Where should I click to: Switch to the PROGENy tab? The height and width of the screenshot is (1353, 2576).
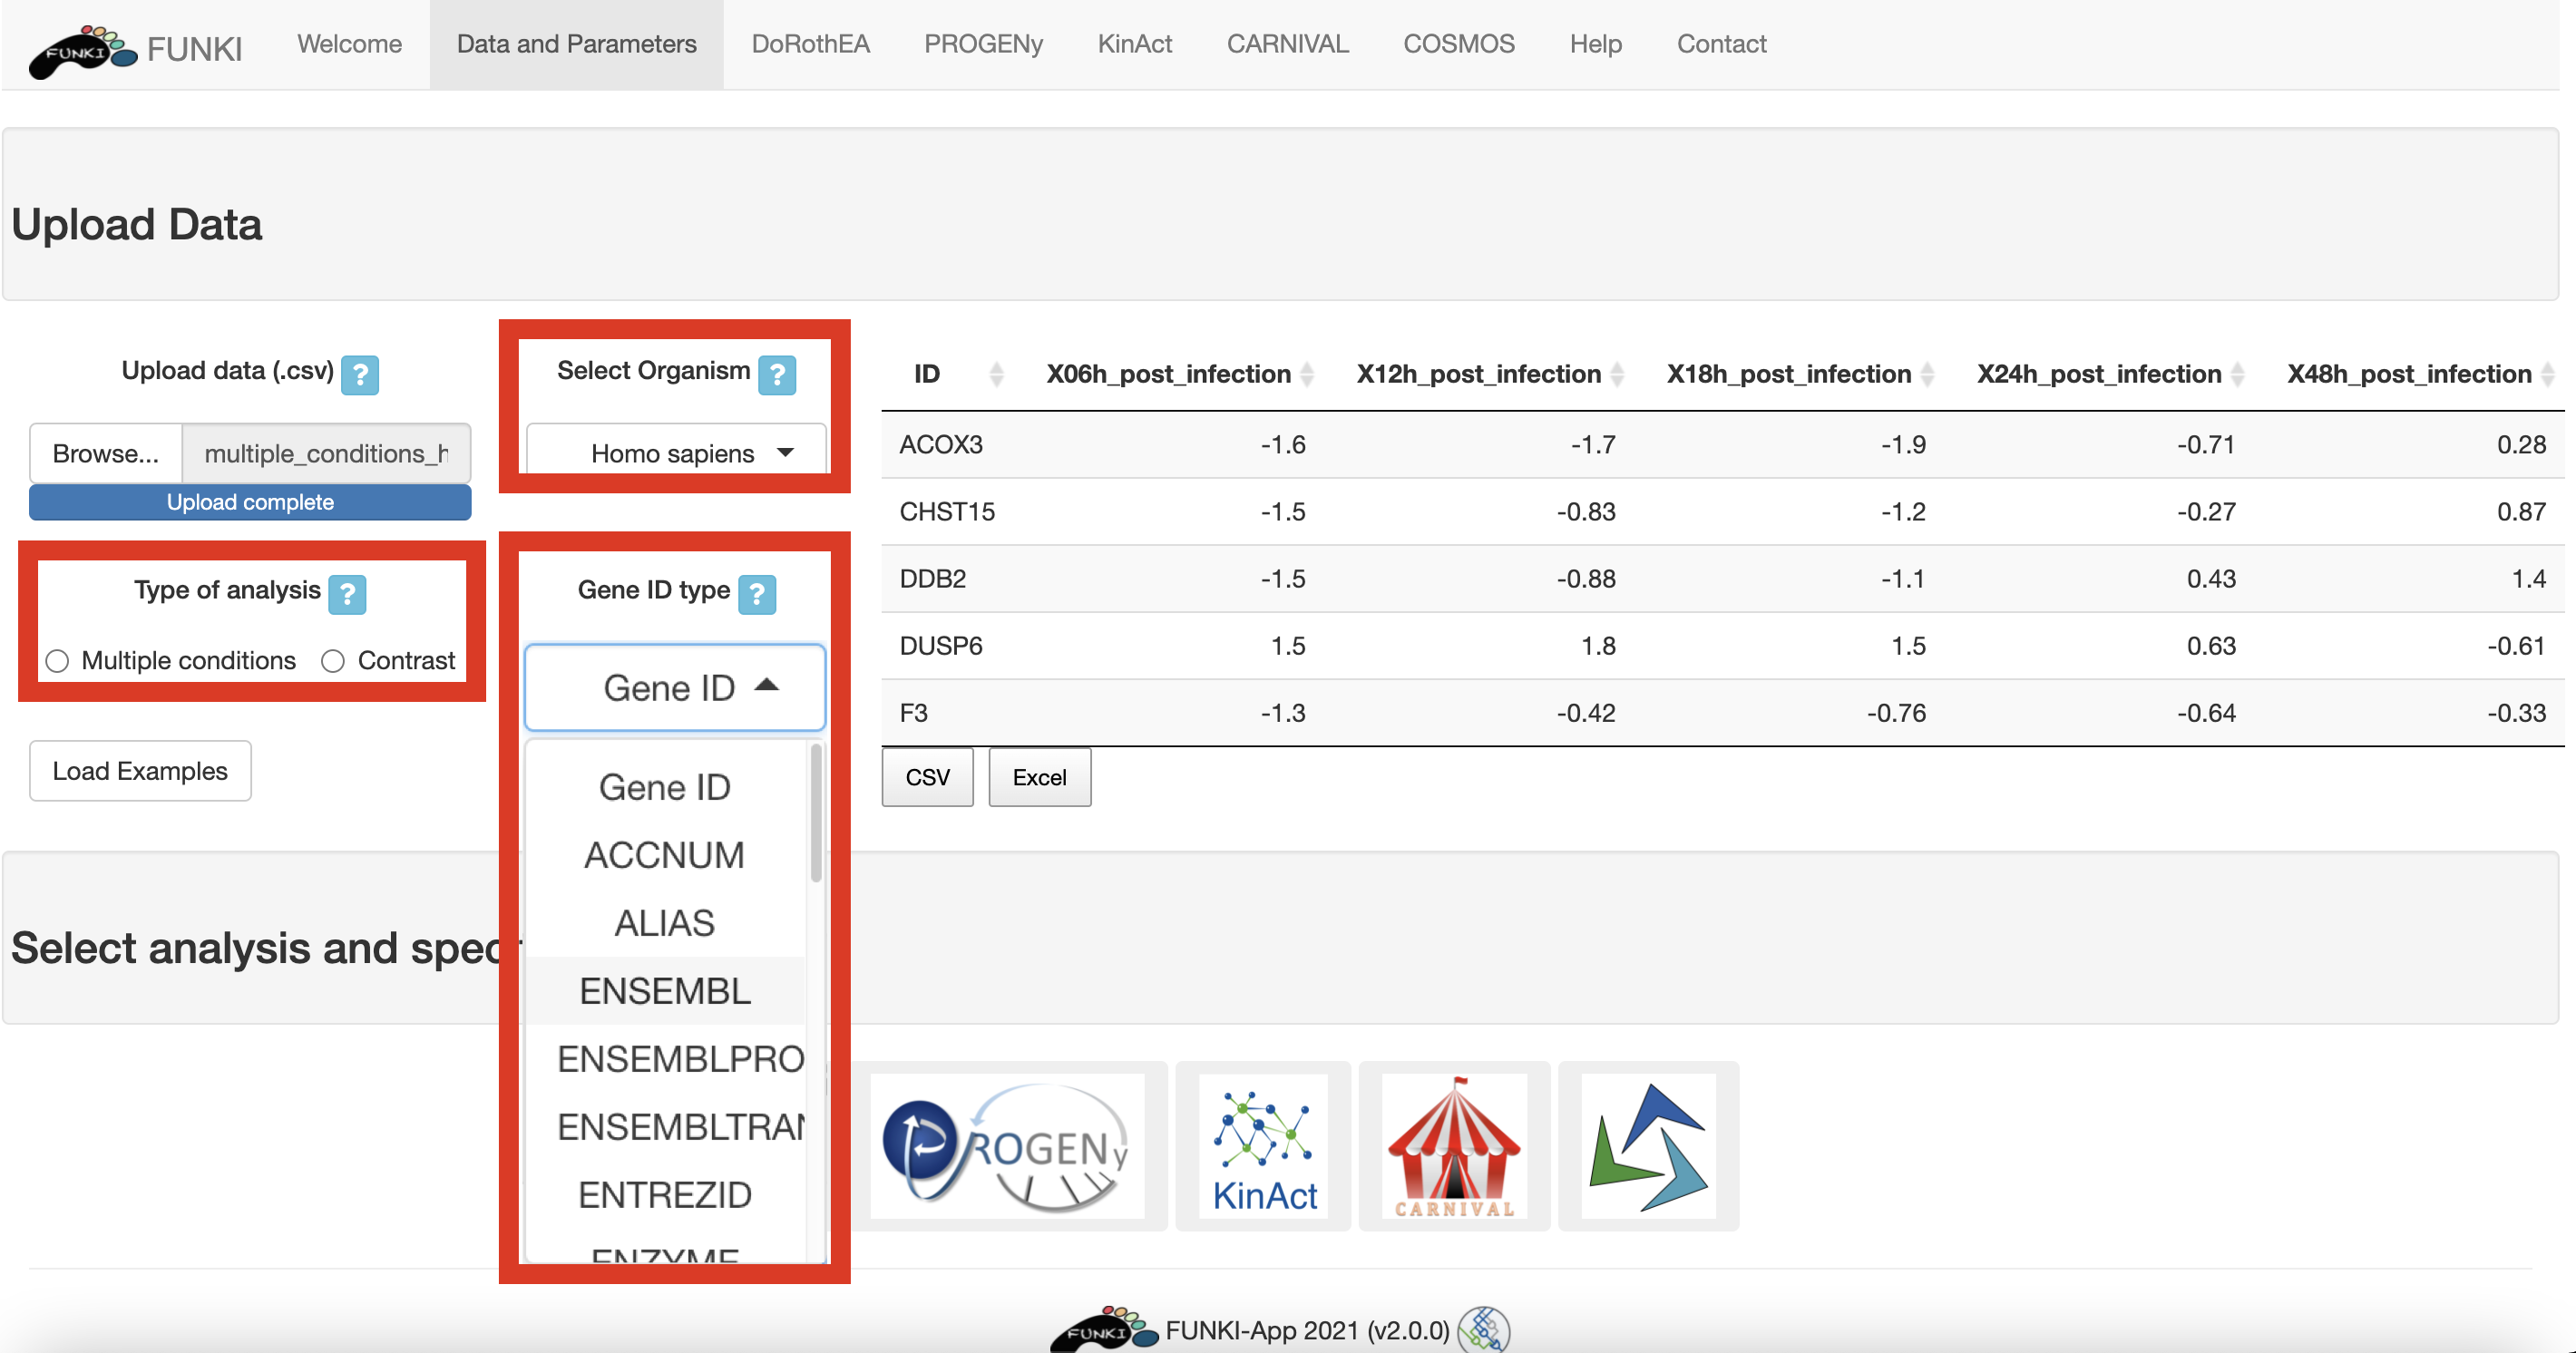coord(983,44)
